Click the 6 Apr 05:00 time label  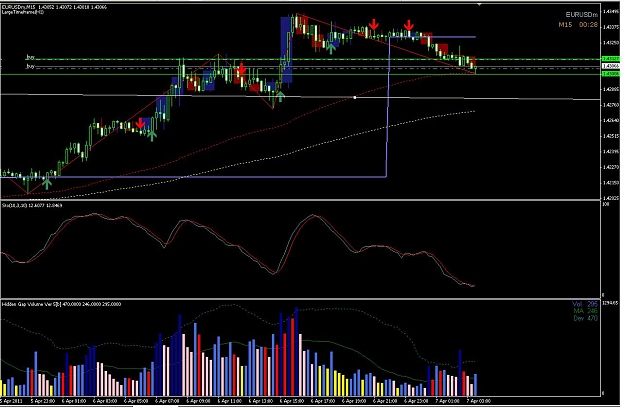[136, 401]
